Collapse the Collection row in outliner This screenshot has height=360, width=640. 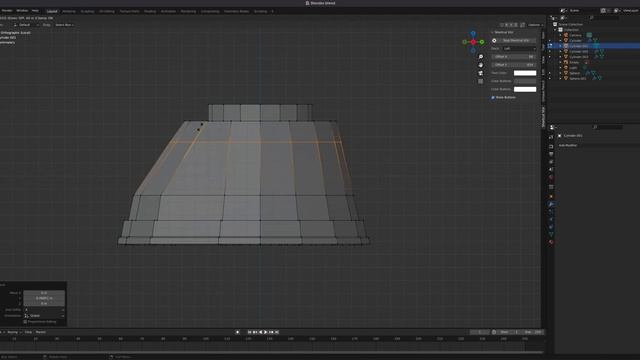point(555,30)
